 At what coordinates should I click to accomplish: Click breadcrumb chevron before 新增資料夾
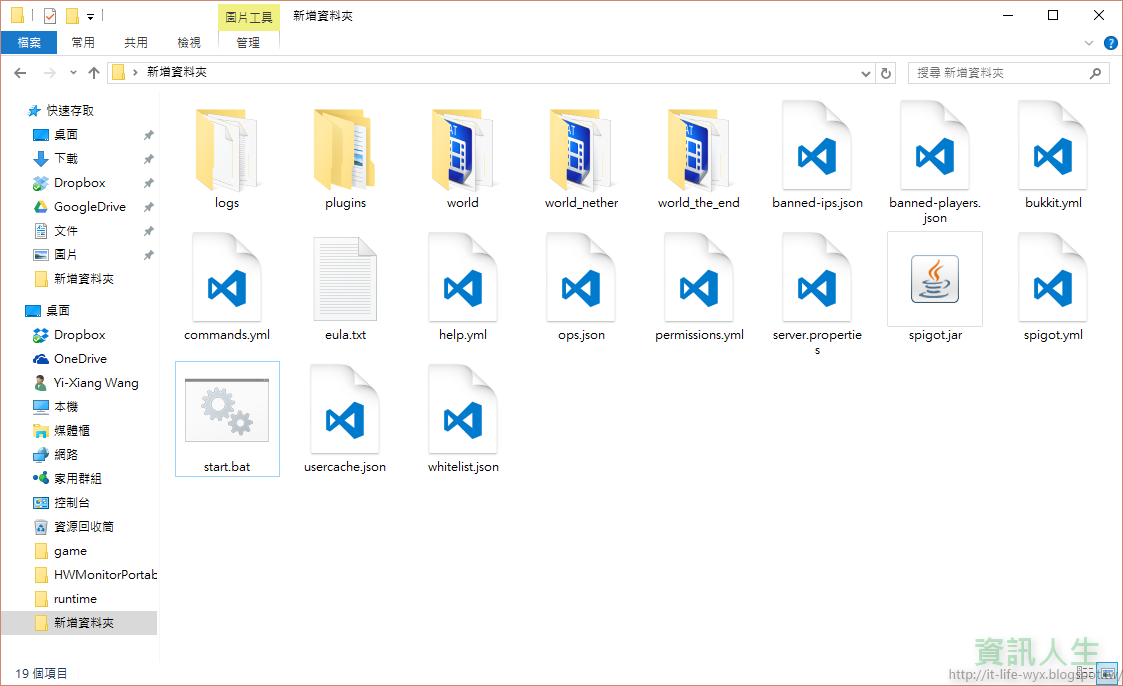135,72
